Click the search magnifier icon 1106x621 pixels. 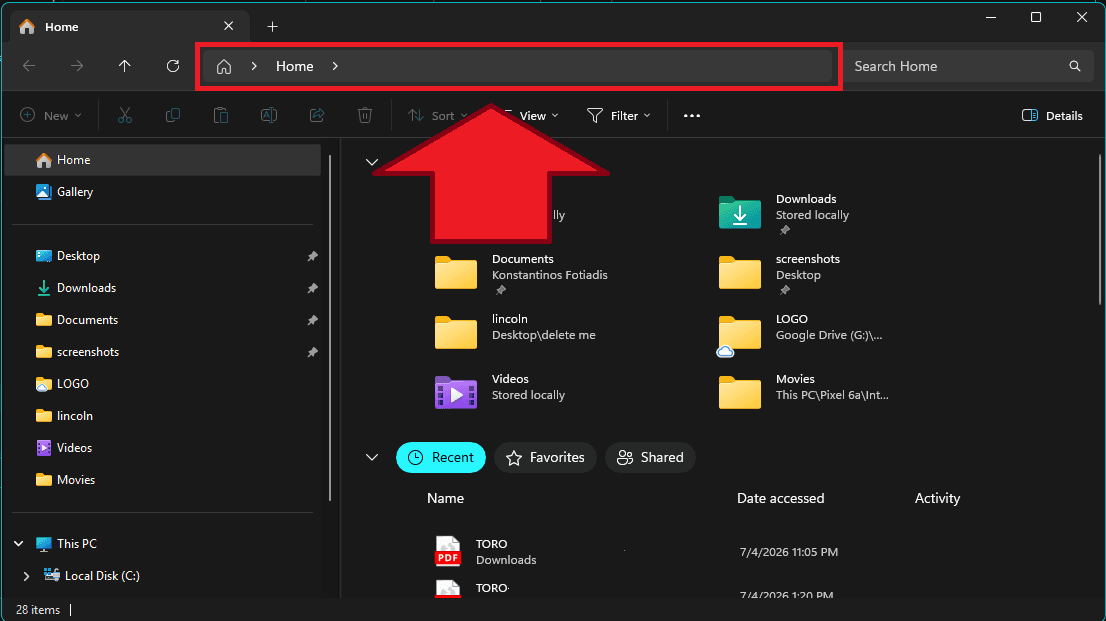pos(1074,66)
